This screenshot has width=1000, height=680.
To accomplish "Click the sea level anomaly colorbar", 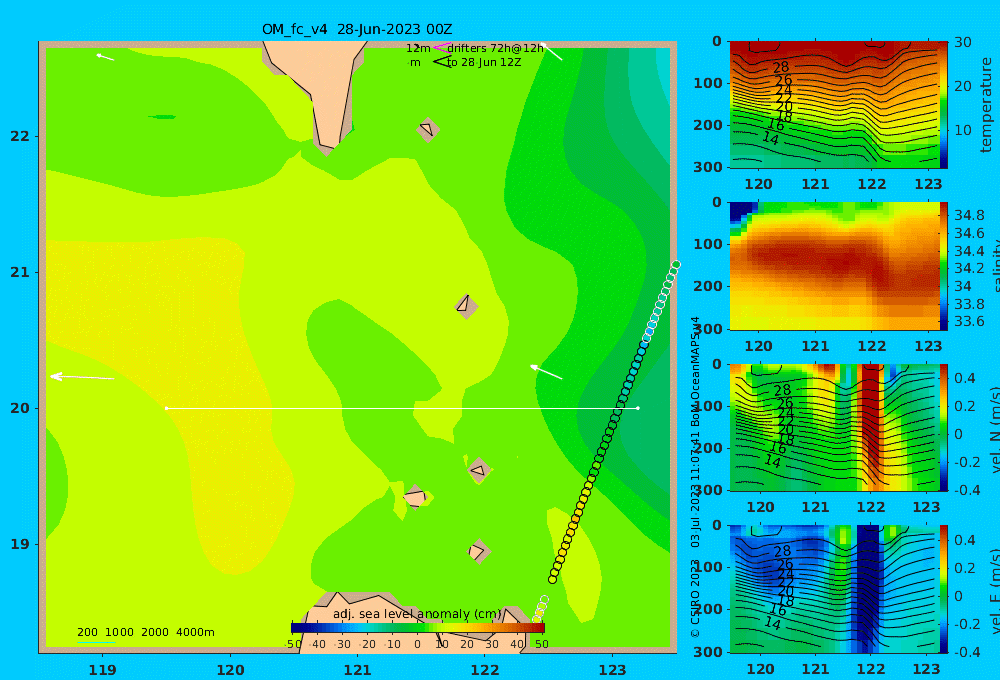I will tap(418, 628).
